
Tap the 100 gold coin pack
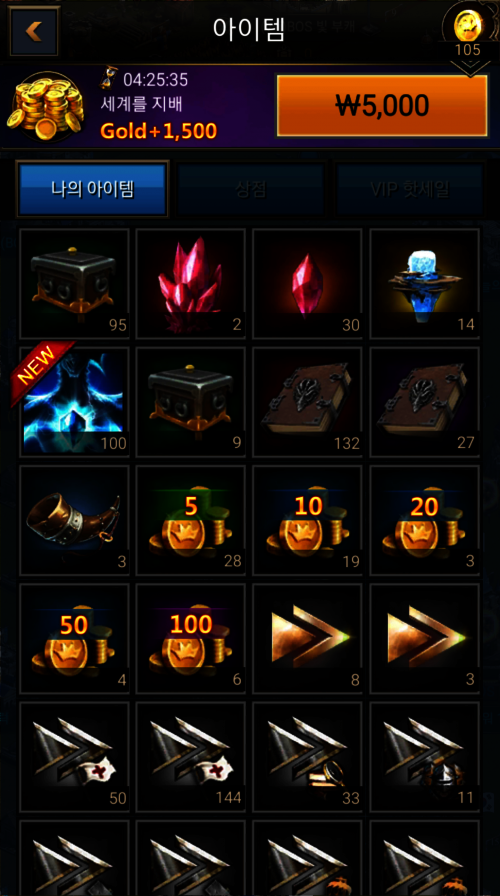click(191, 638)
